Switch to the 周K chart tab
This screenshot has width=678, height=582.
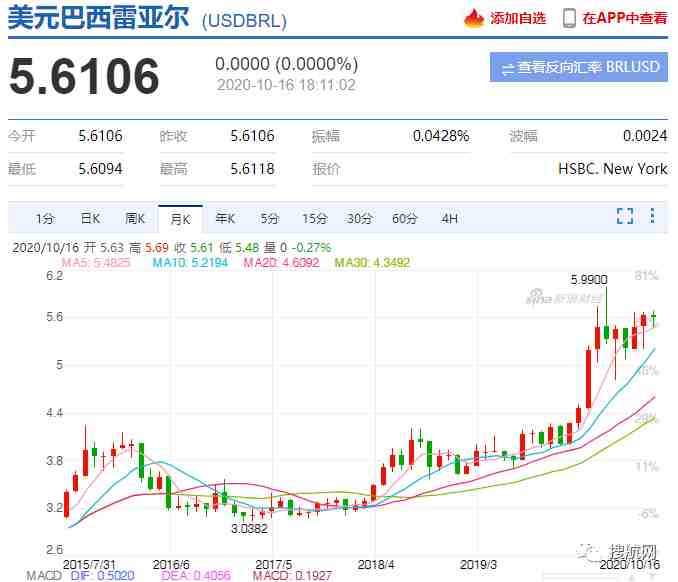click(x=135, y=219)
